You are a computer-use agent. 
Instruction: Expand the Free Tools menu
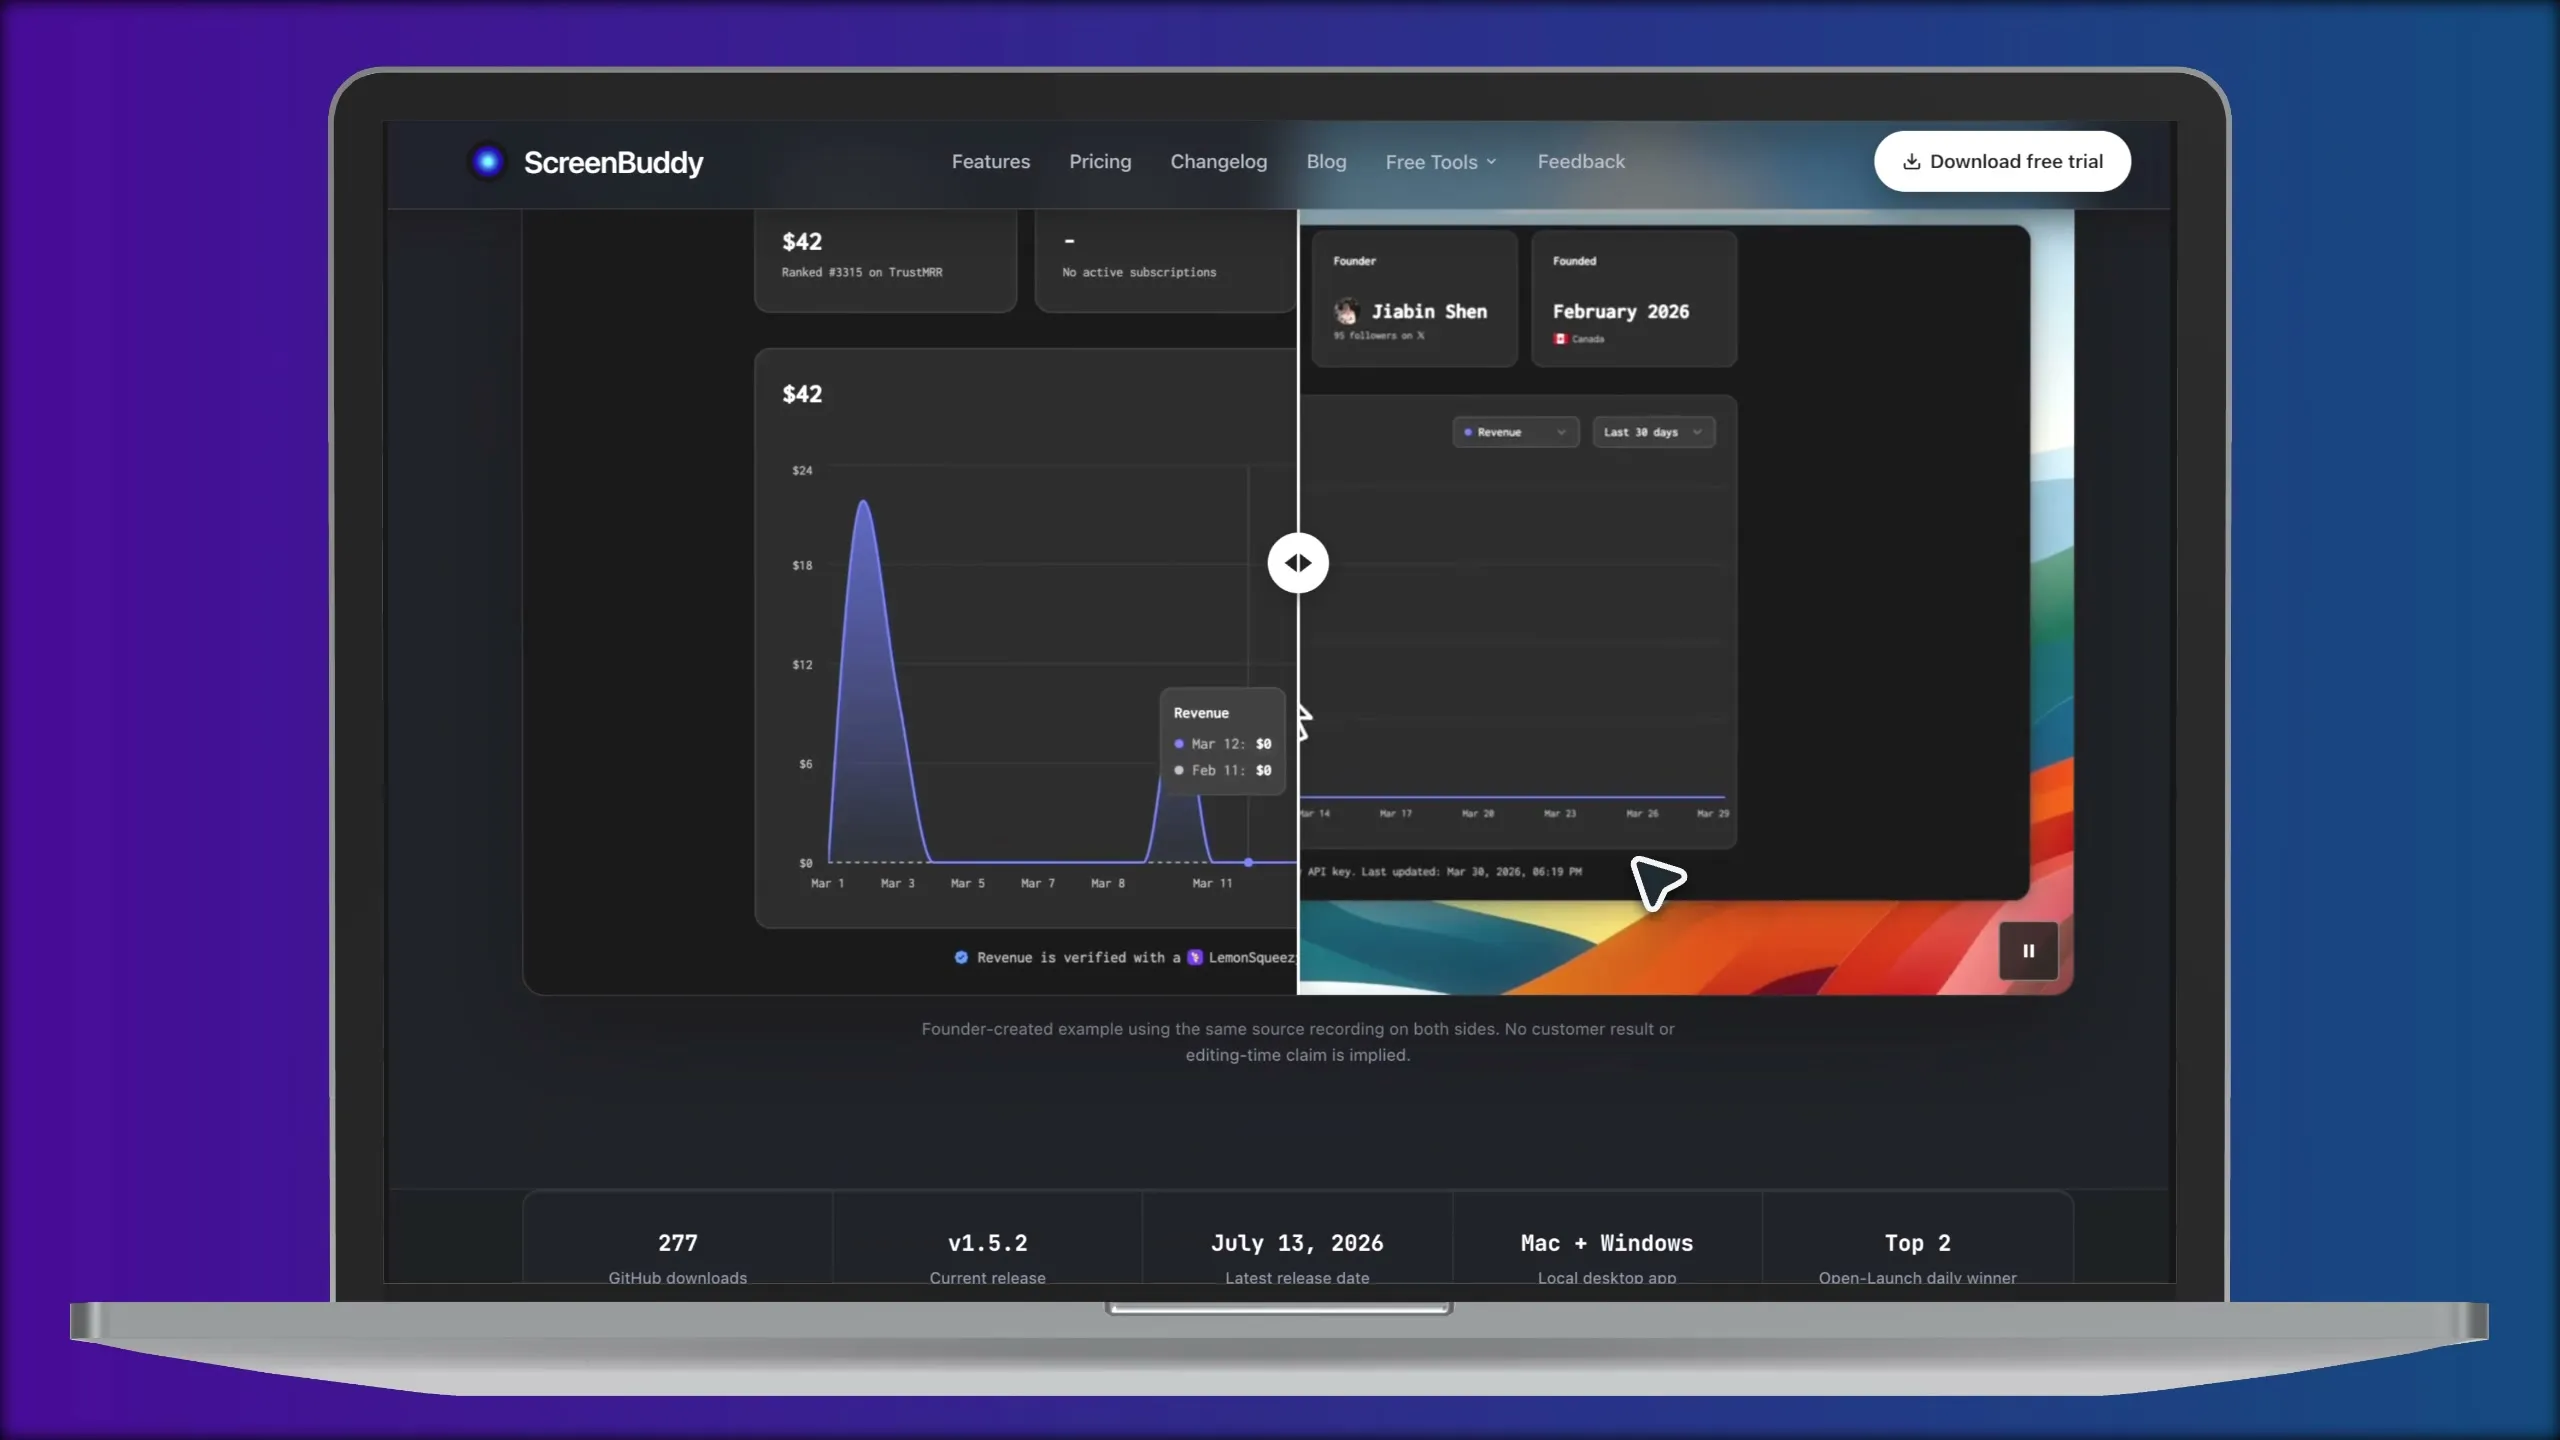pyautogui.click(x=1441, y=162)
